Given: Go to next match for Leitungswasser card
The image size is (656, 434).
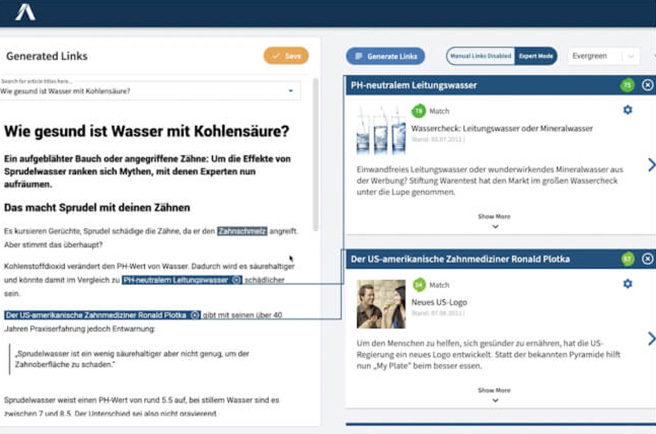Looking at the screenshot, I should tap(651, 165).
